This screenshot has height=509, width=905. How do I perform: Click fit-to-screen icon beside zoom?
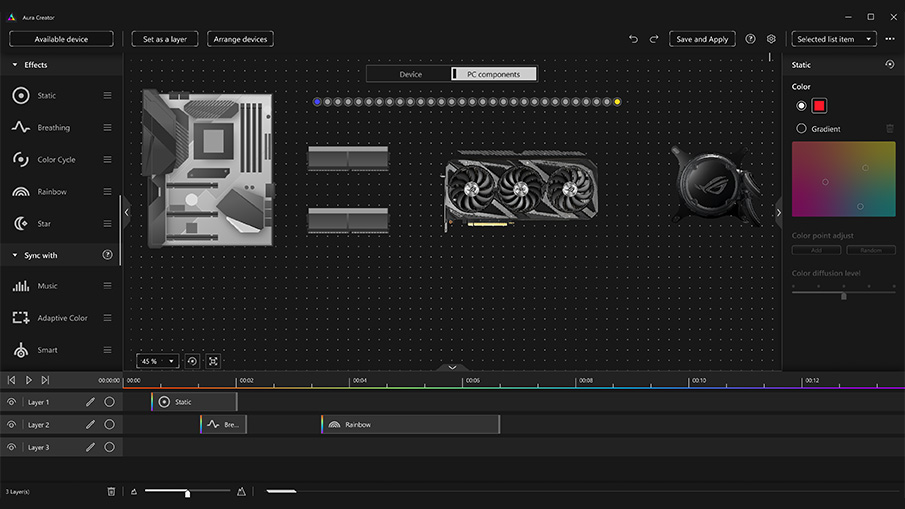[x=213, y=361]
